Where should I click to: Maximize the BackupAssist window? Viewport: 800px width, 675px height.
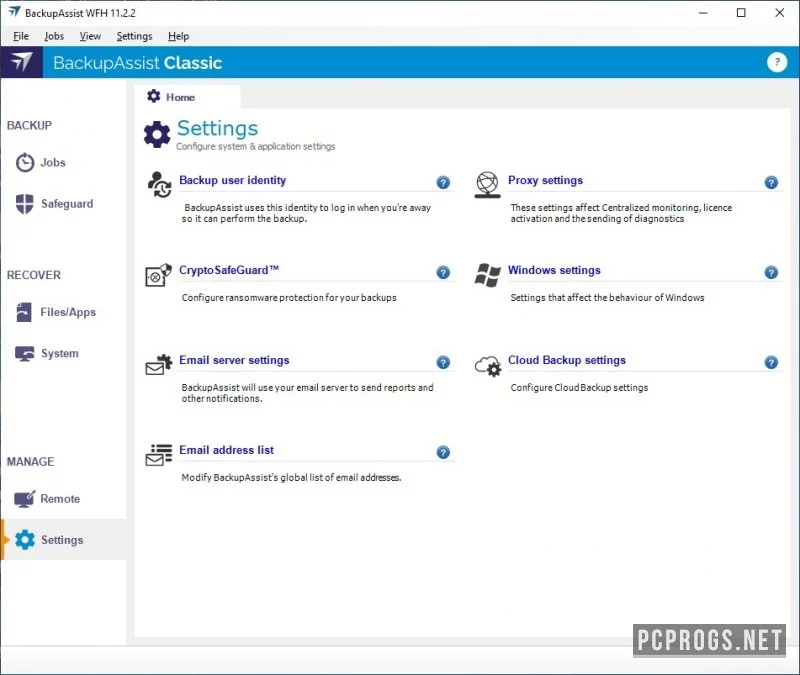[741, 13]
